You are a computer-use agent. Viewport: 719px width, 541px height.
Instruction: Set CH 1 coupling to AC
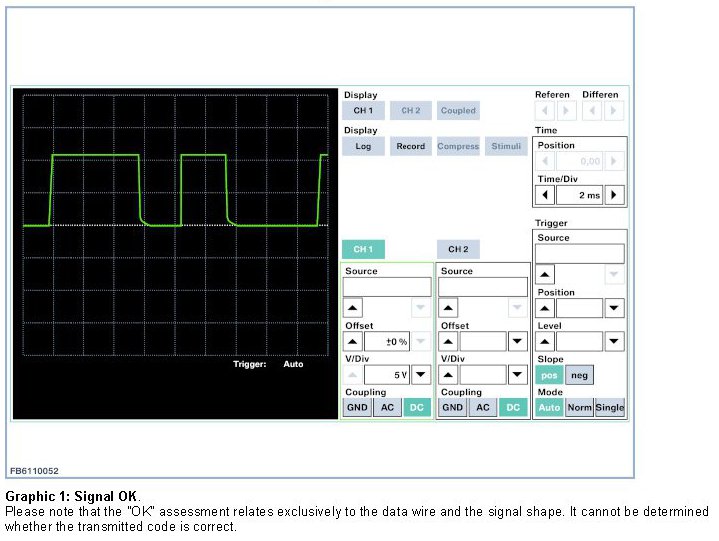point(387,407)
